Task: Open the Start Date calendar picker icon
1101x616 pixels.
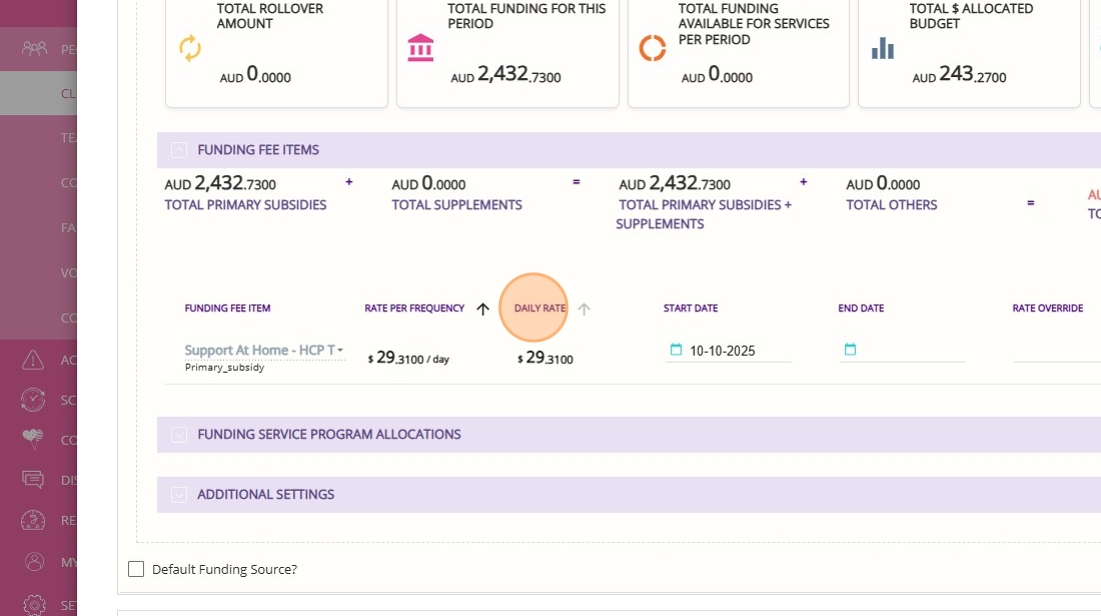Action: pos(676,350)
